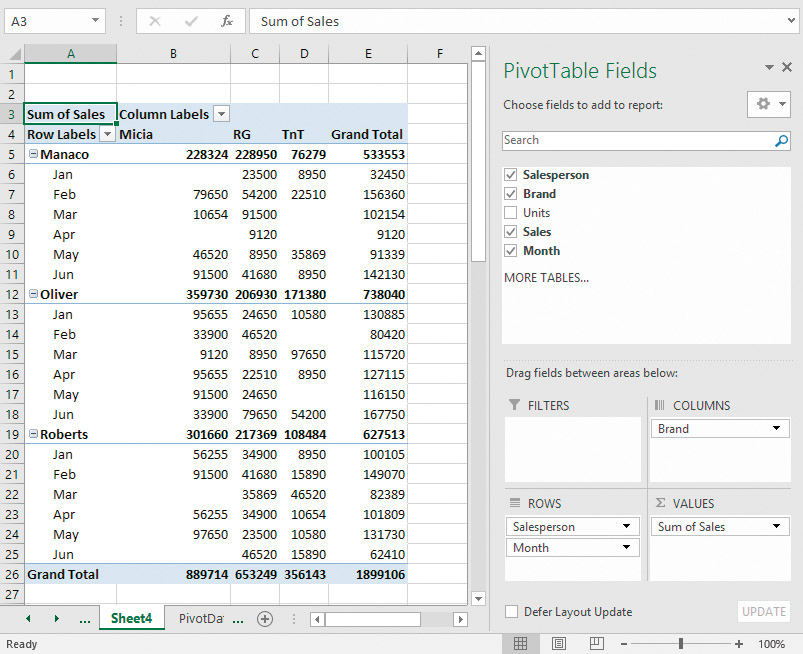Screen dimensions: 803x654
Task: Open the PivotTable Fields tools gear menu
Action: pyautogui.click(x=769, y=104)
